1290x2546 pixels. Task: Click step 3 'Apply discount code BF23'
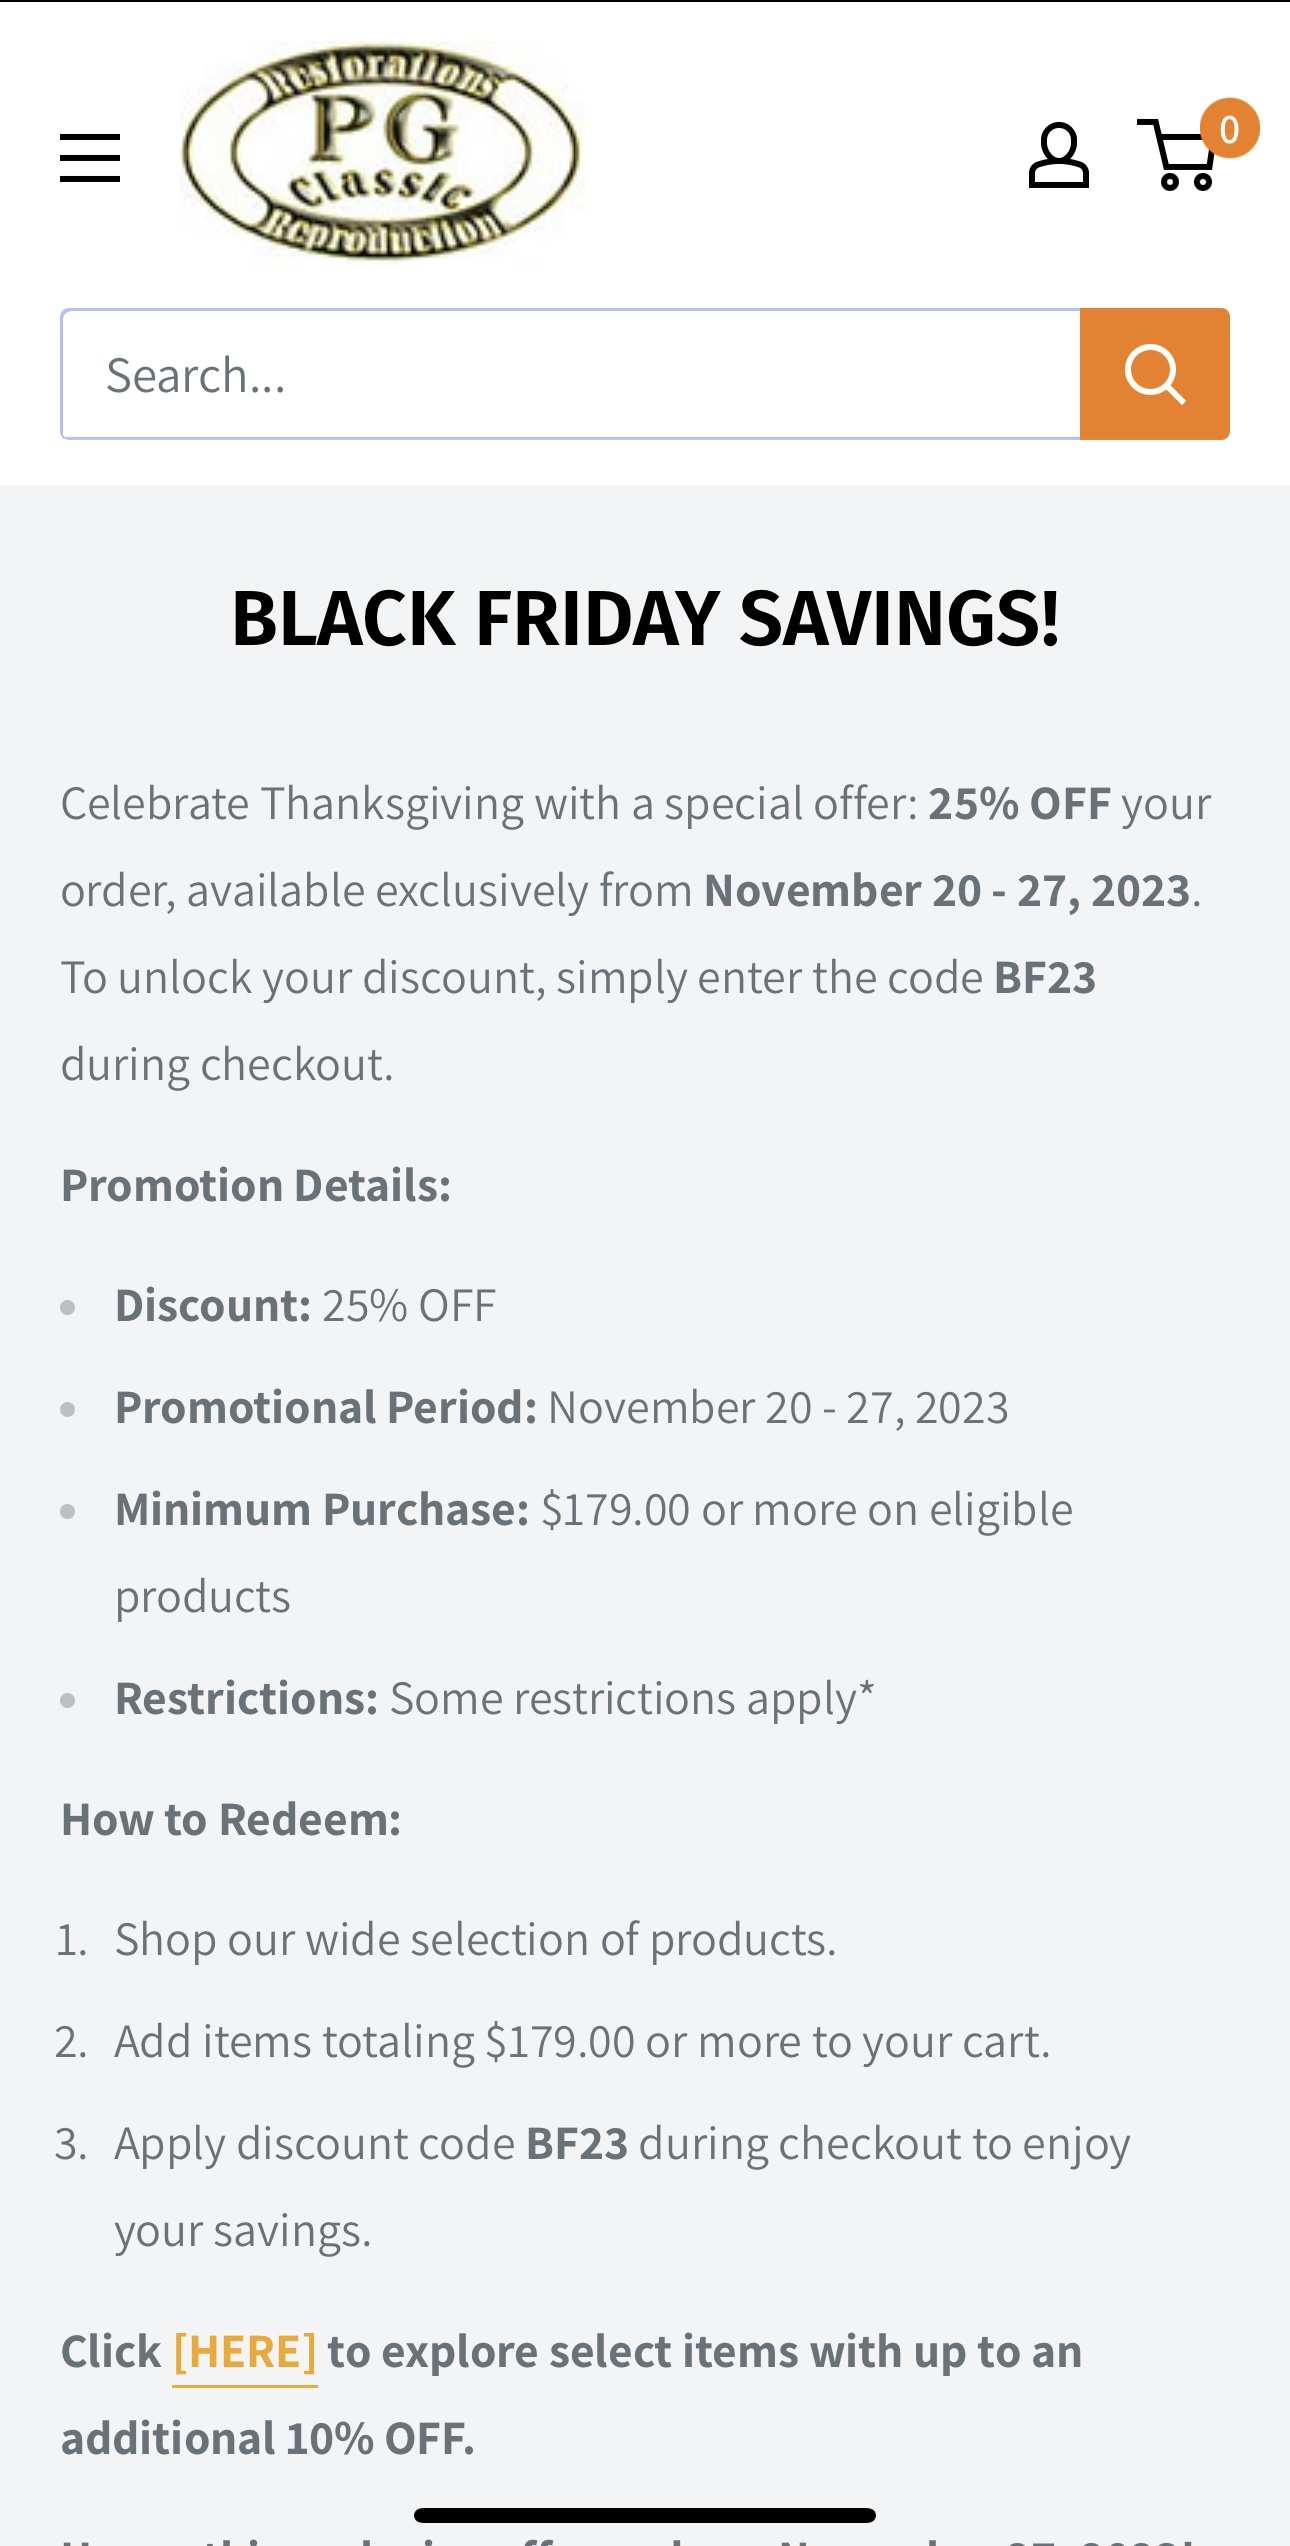621,2144
